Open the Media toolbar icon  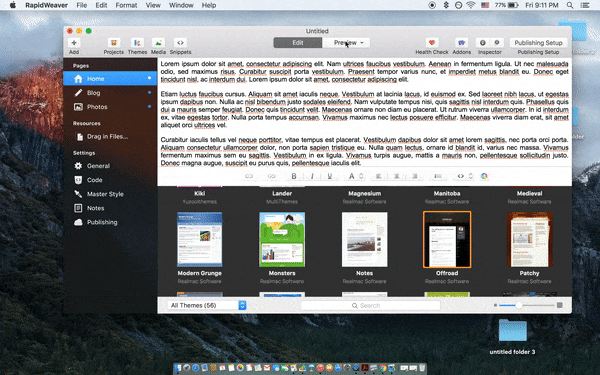pos(158,42)
